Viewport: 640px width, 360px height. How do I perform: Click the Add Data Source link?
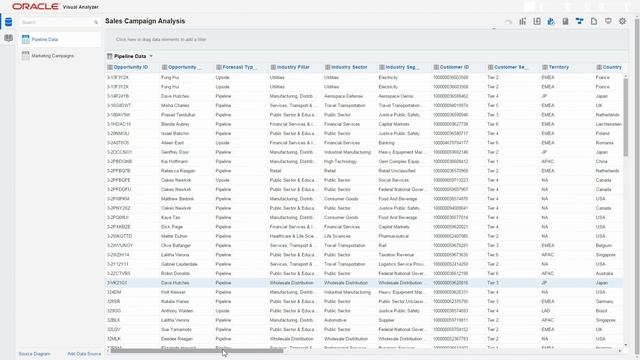(x=84, y=354)
